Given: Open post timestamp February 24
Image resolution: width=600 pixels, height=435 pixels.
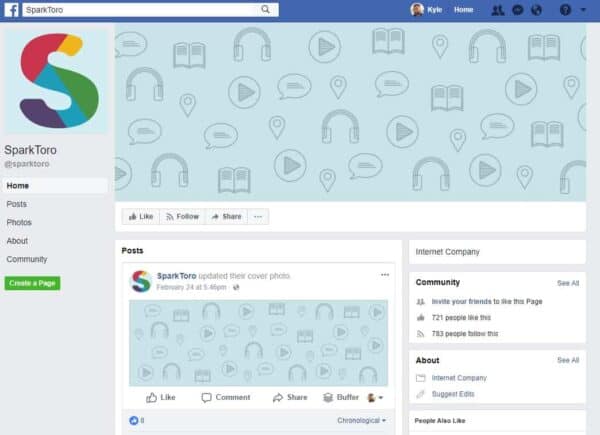Looking at the screenshot, I should click(191, 287).
